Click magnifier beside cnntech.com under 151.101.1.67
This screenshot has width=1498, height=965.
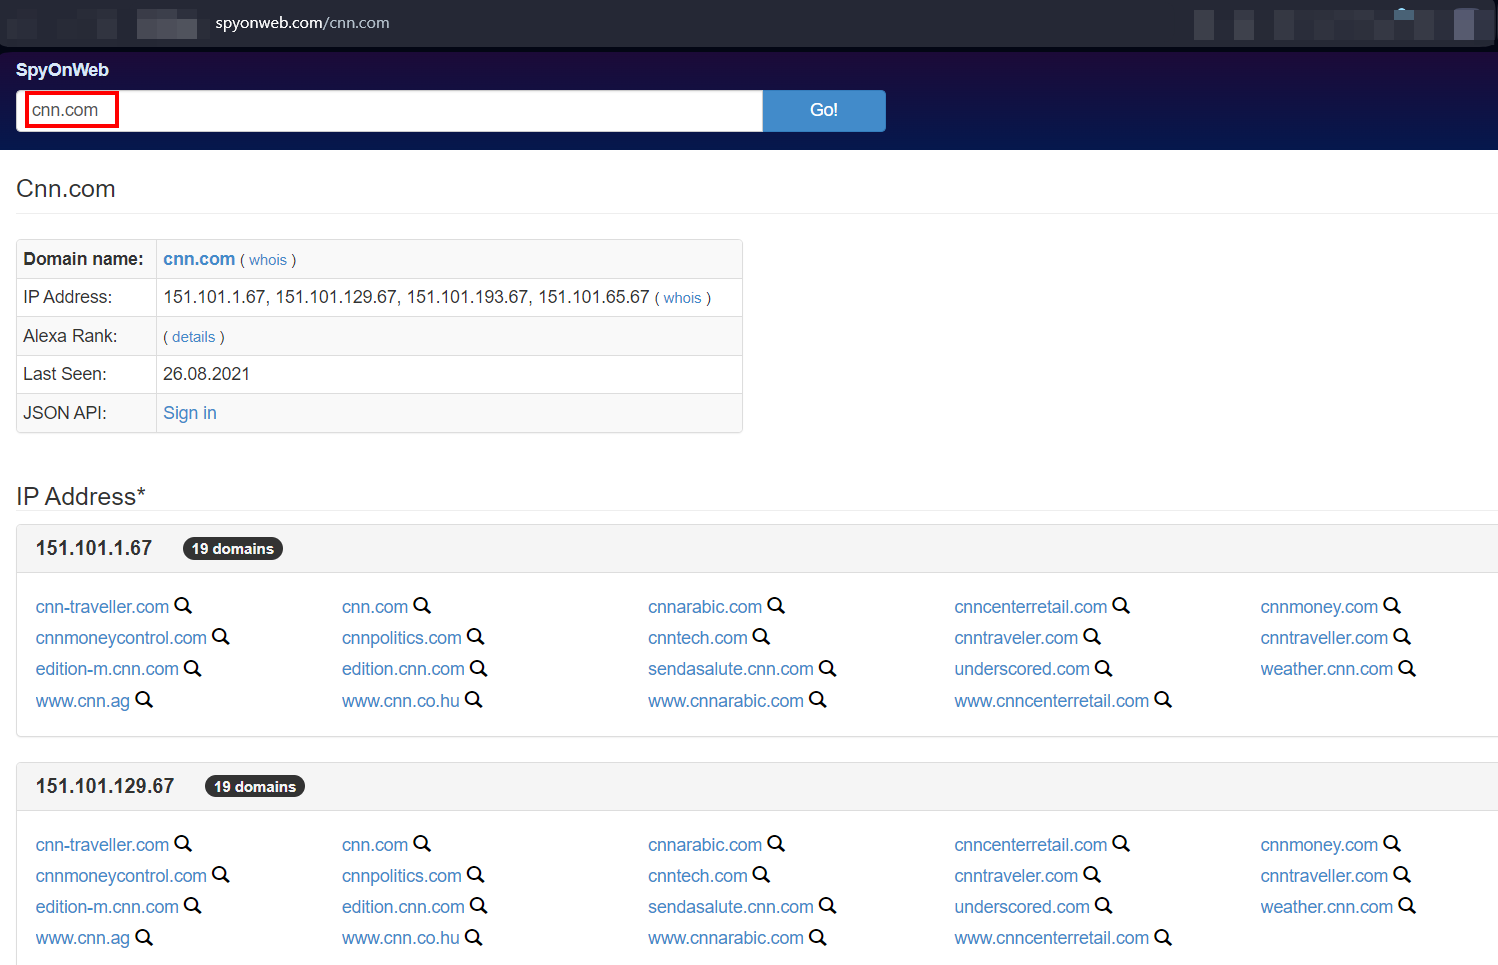tap(761, 637)
